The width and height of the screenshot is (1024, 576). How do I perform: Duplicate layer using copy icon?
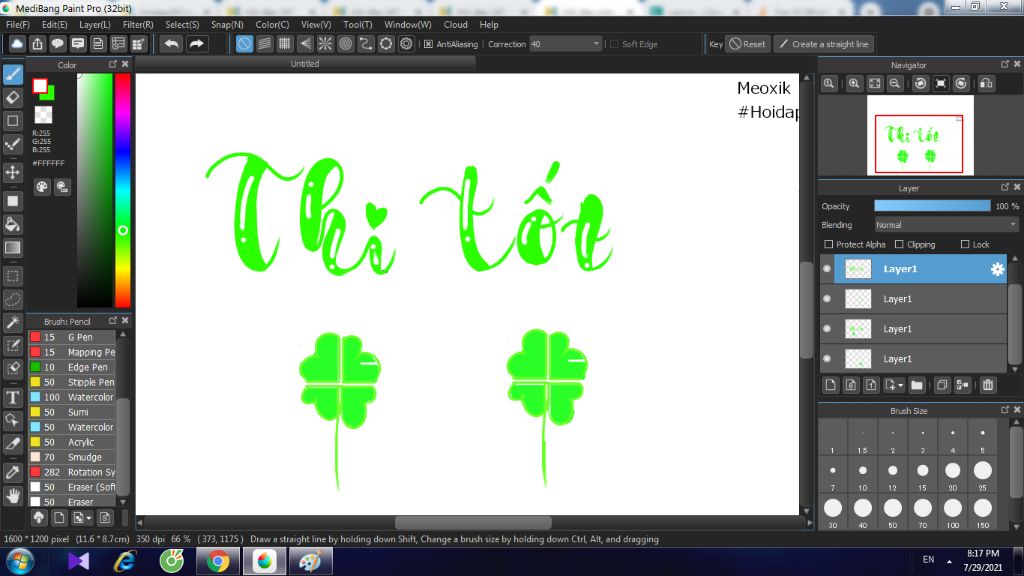(942, 385)
